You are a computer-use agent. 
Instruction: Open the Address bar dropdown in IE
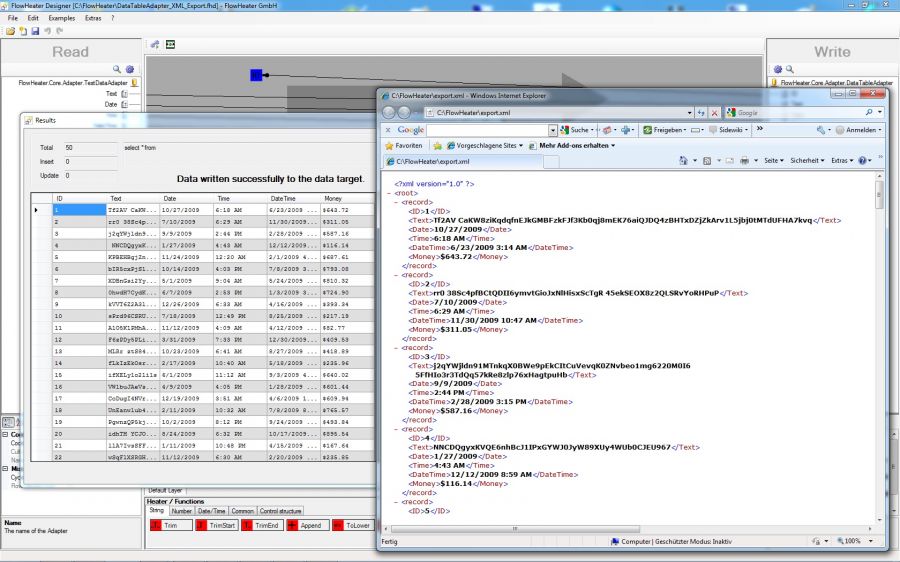689,113
